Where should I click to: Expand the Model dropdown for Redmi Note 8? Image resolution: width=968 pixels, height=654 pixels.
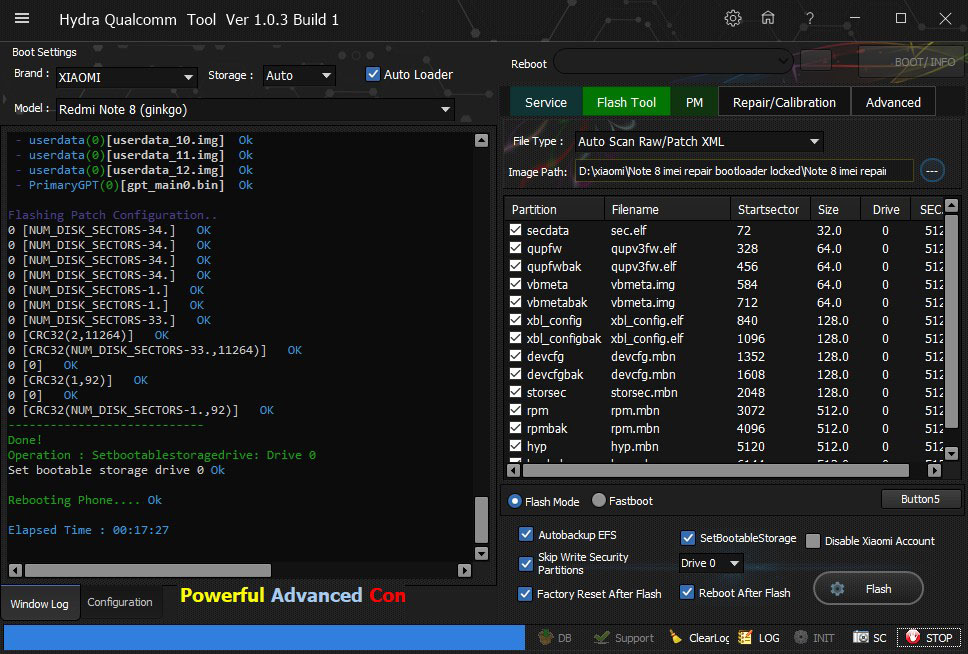click(x=444, y=109)
